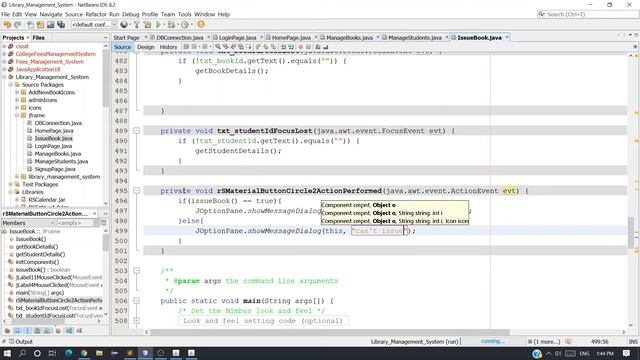Click the editor horizontal scrollbar
The height and width of the screenshot is (360, 640).
[330, 332]
